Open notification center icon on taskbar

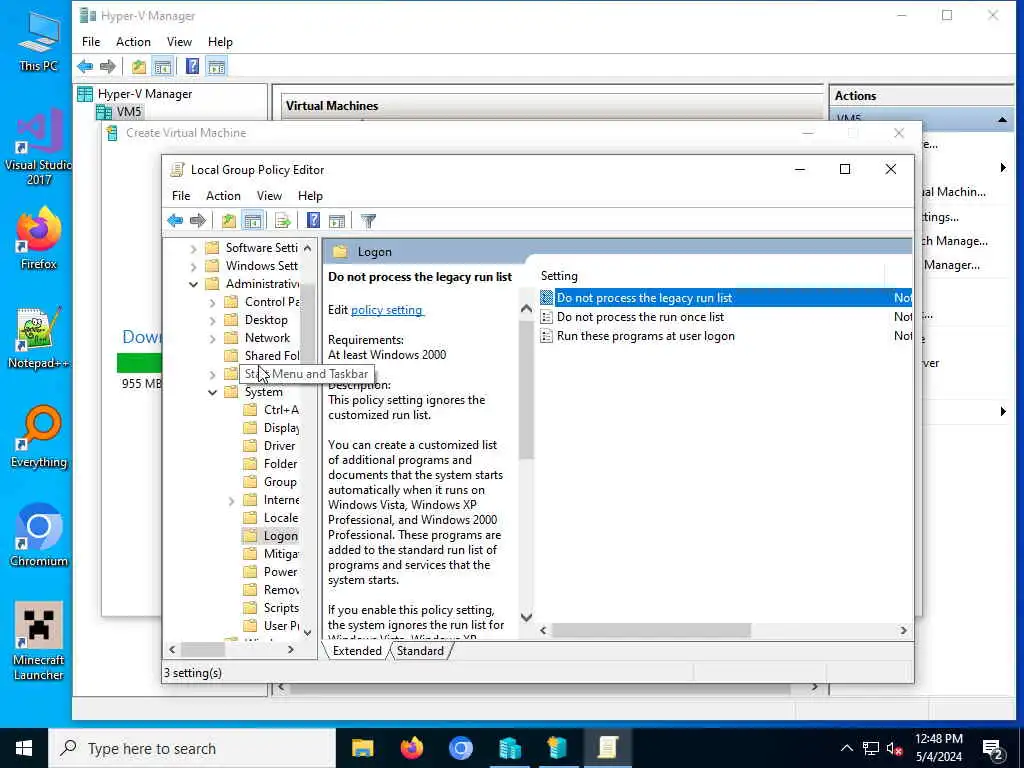993,749
